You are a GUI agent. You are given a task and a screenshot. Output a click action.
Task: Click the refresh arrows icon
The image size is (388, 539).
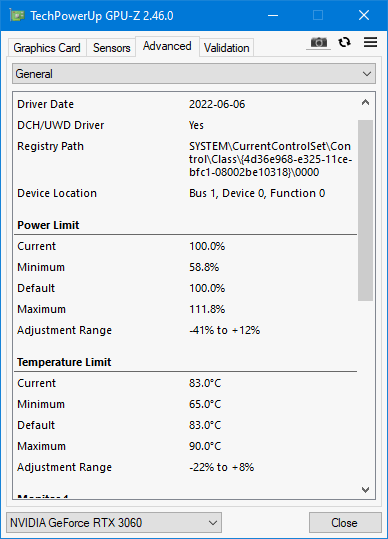pos(344,42)
